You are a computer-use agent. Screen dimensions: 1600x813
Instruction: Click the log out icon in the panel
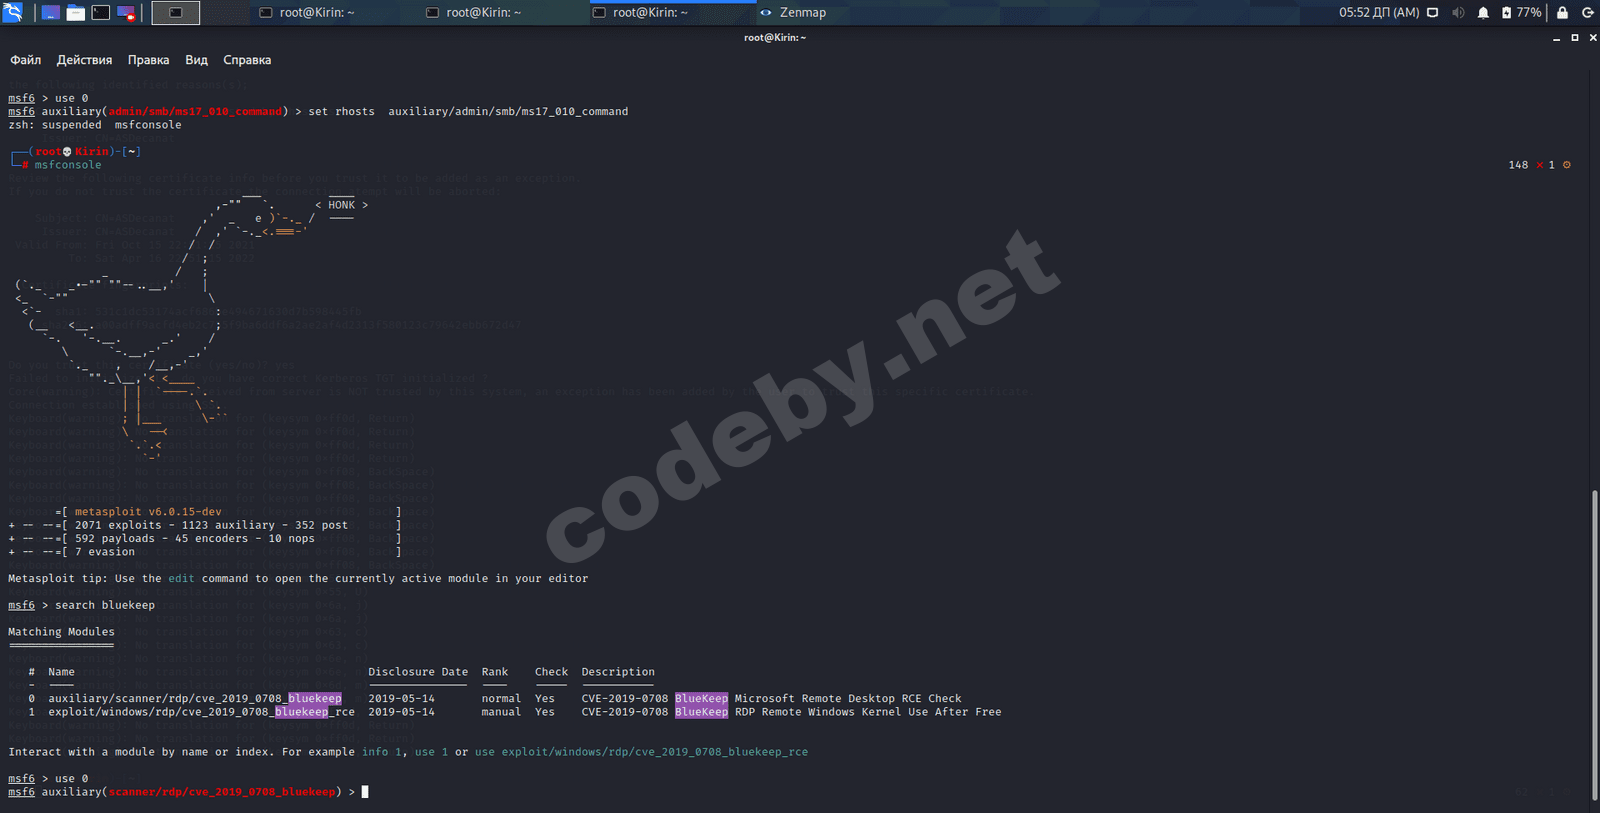[x=1587, y=13]
